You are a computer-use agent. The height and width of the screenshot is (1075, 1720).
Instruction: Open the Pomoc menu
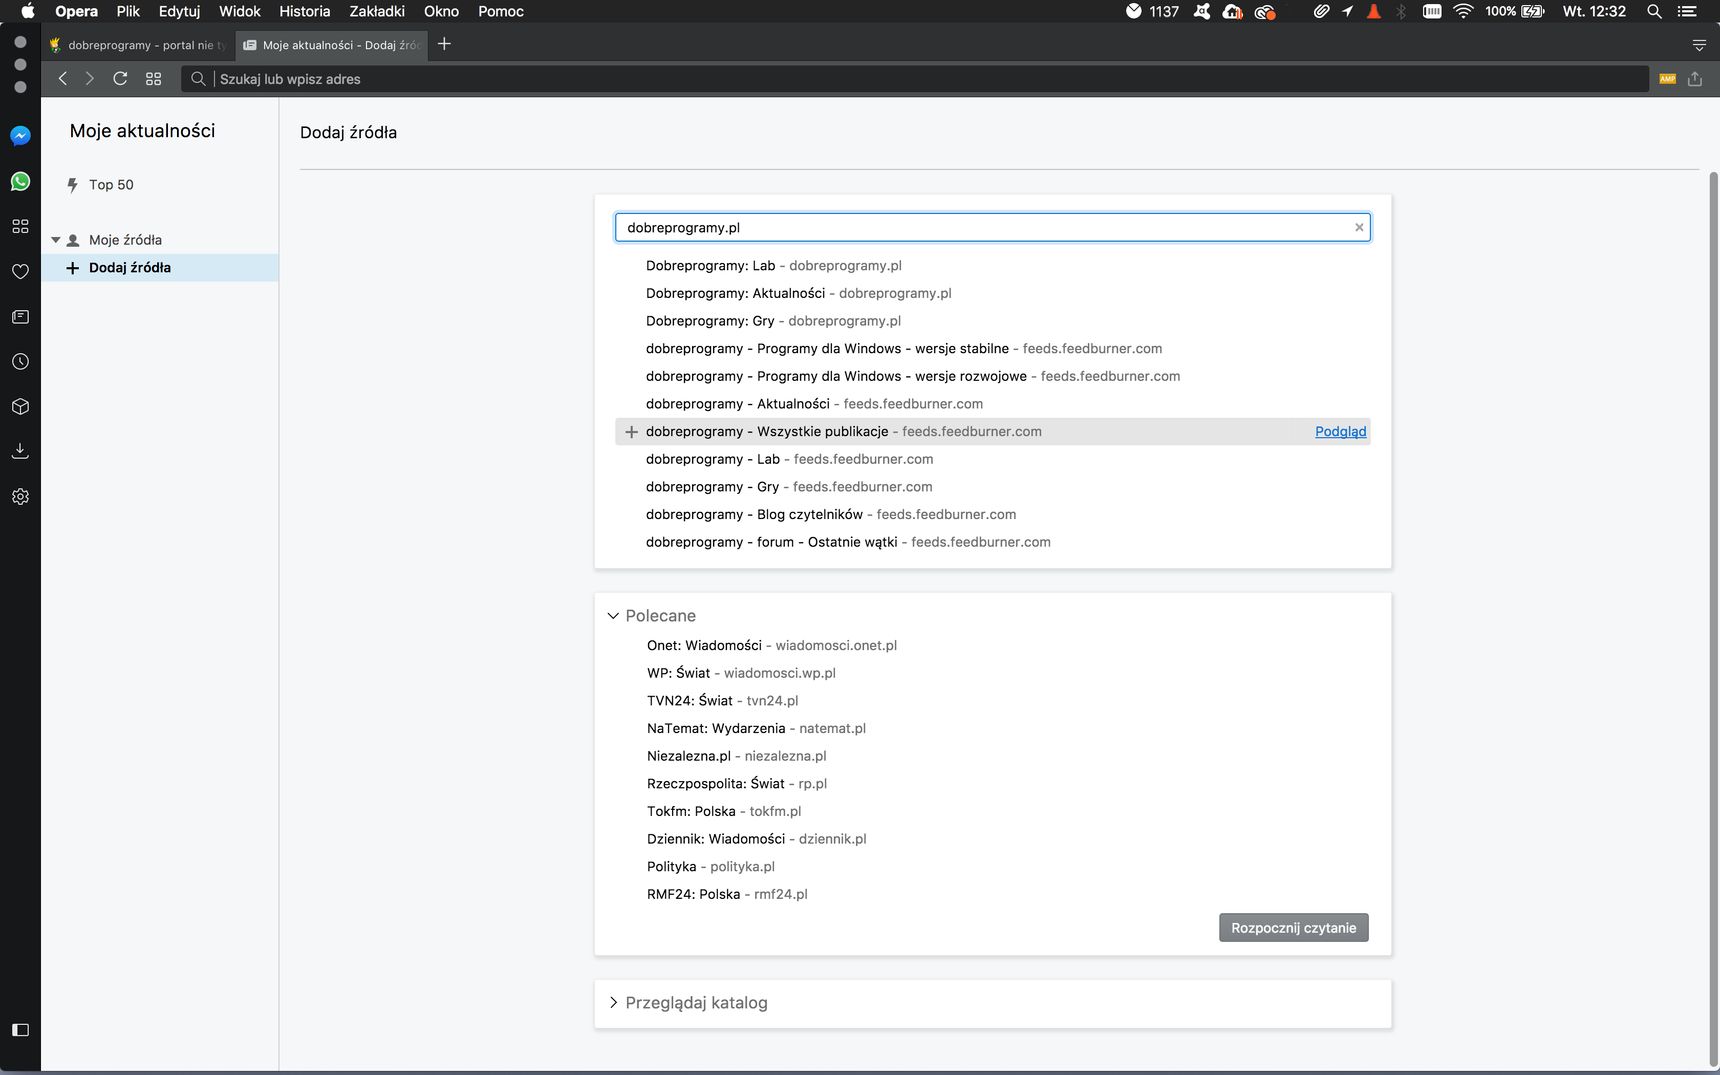tap(501, 11)
